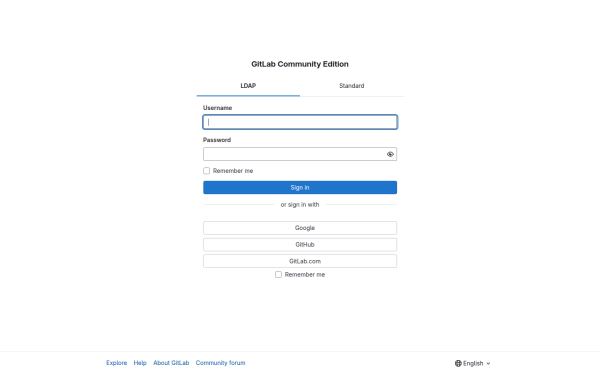Click the Password label

[217, 140]
